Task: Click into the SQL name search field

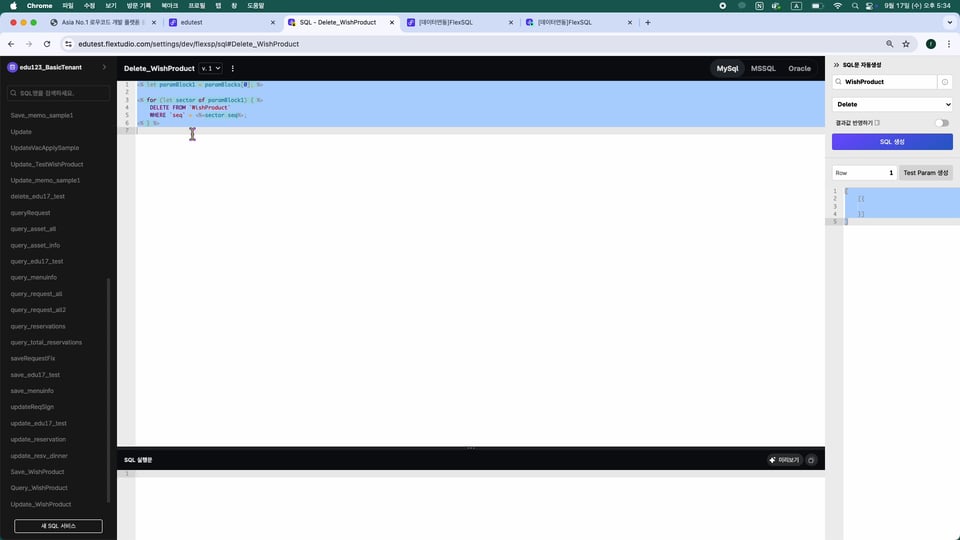Action: pos(58,93)
